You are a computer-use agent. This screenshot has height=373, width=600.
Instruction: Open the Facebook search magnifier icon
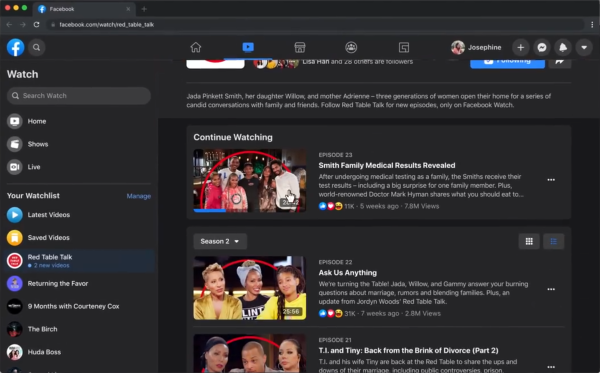pos(36,47)
